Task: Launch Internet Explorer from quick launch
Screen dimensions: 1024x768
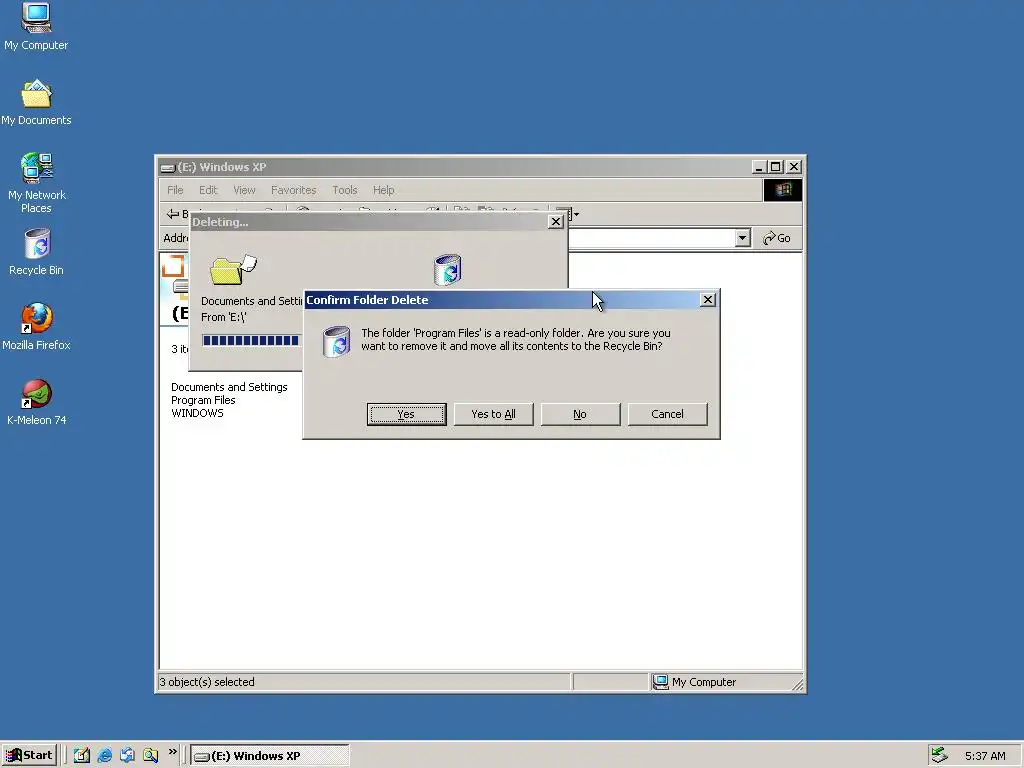Action: click(104, 756)
